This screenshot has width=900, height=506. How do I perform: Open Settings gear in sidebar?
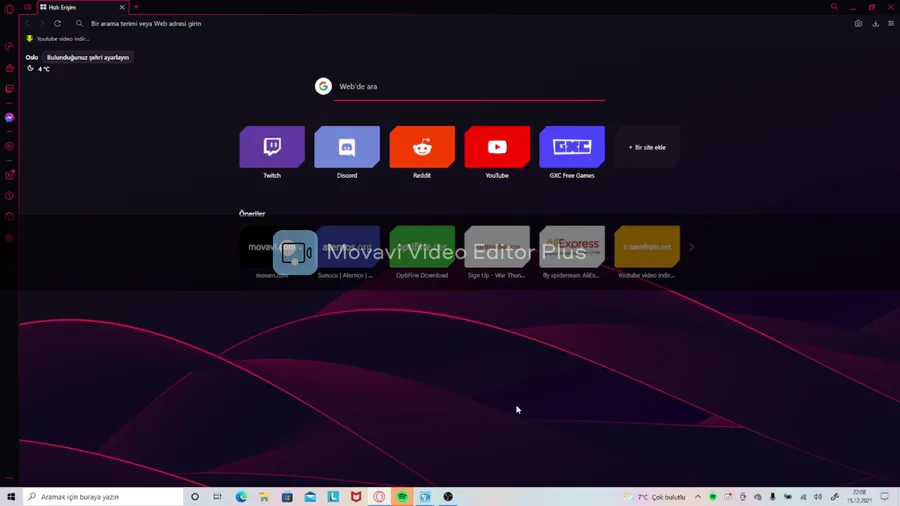[x=9, y=238]
